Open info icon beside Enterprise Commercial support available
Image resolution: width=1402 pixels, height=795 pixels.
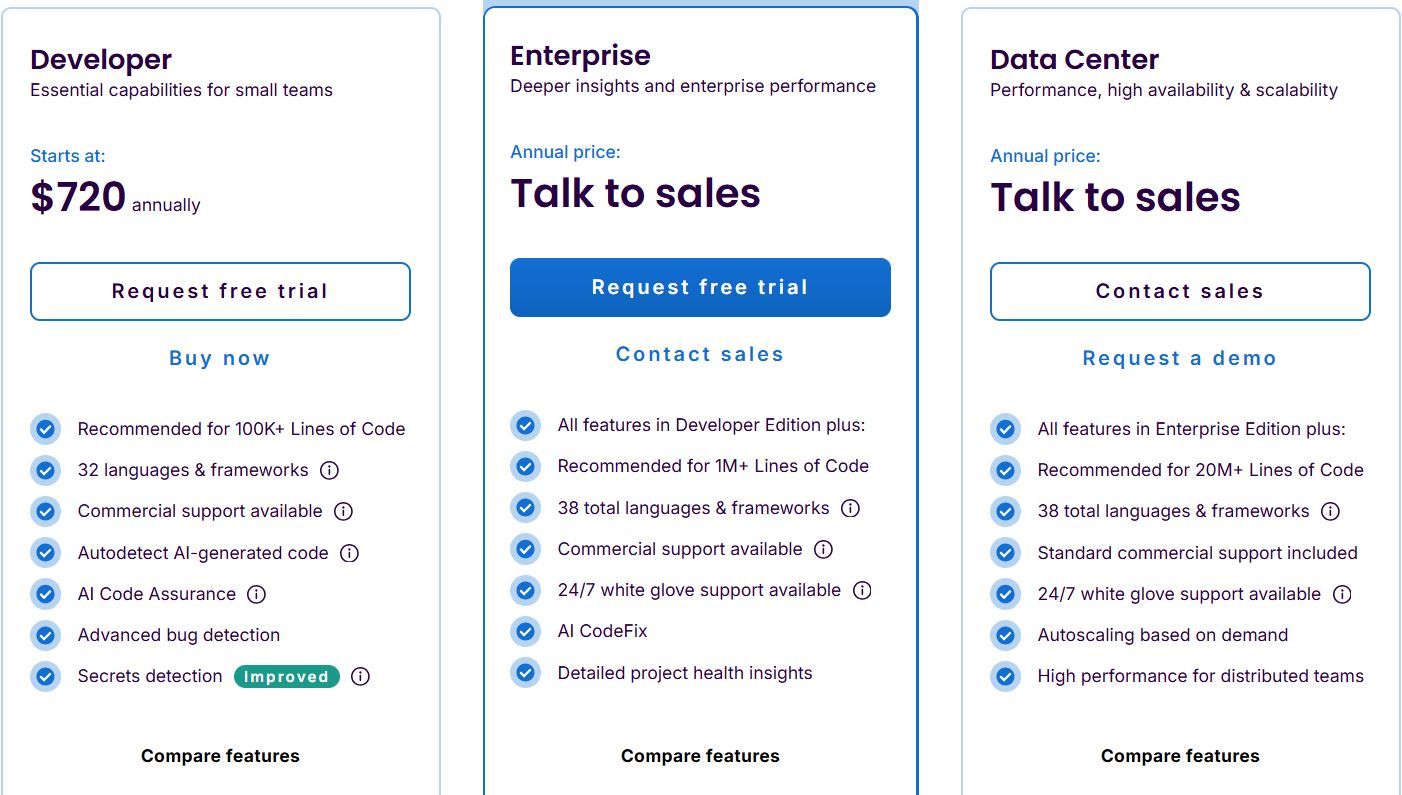(x=823, y=549)
